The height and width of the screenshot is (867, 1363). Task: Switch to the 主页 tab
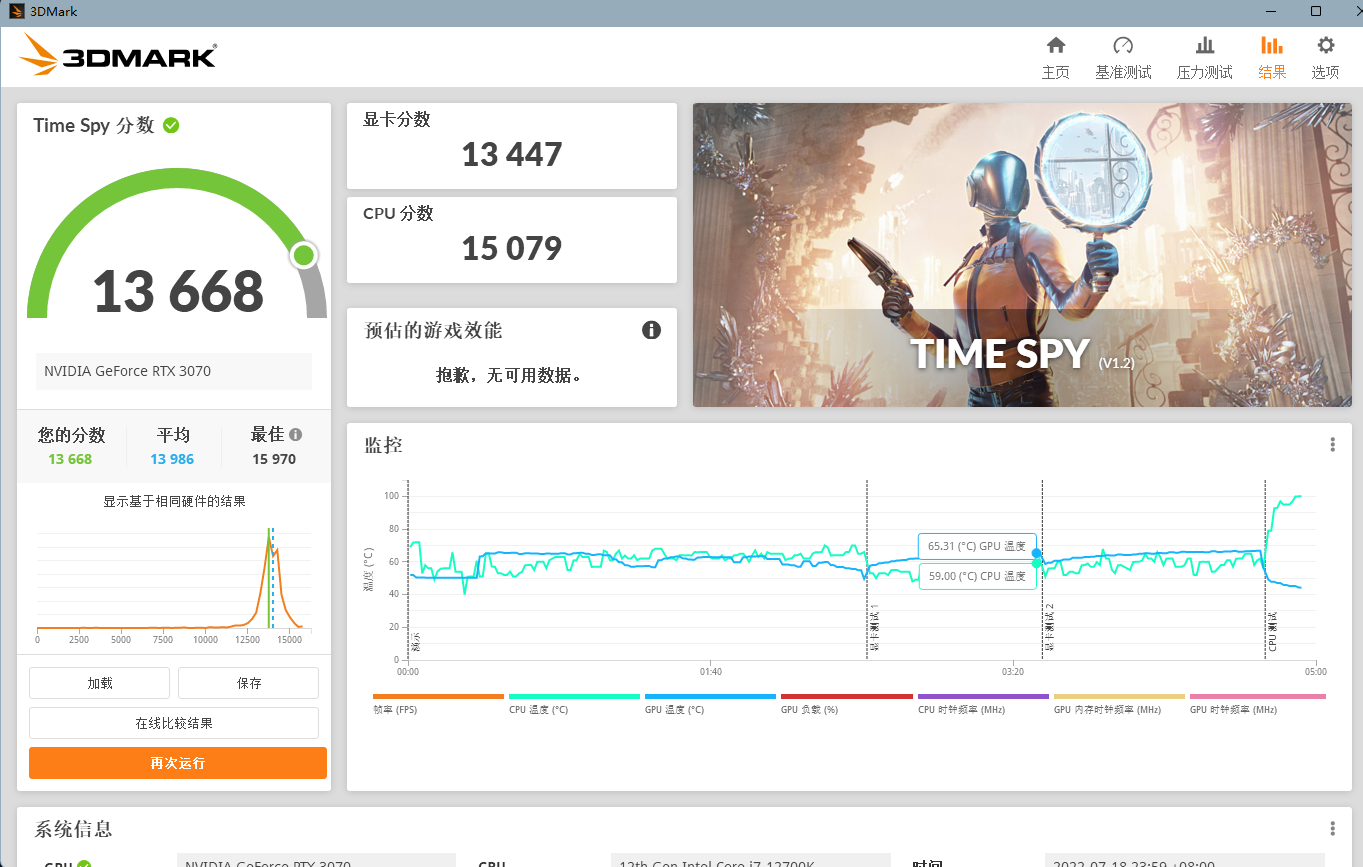click(x=1055, y=55)
